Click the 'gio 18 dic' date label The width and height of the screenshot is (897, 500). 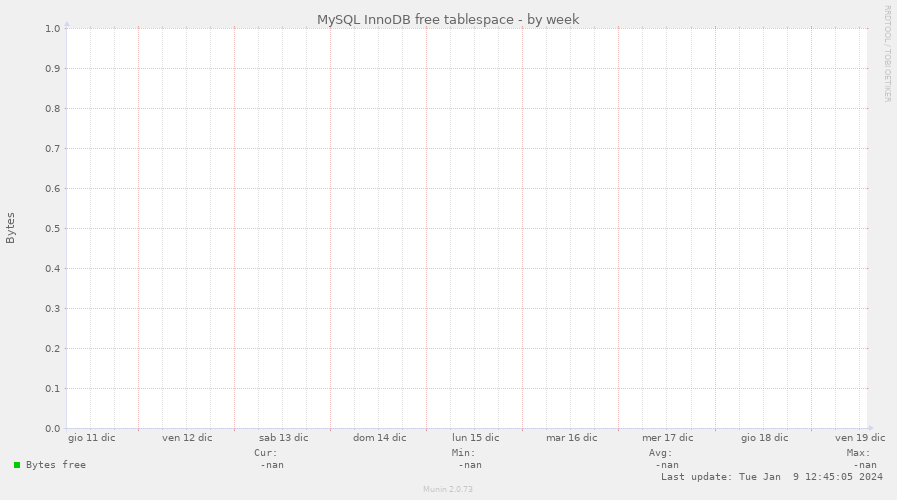click(x=764, y=438)
